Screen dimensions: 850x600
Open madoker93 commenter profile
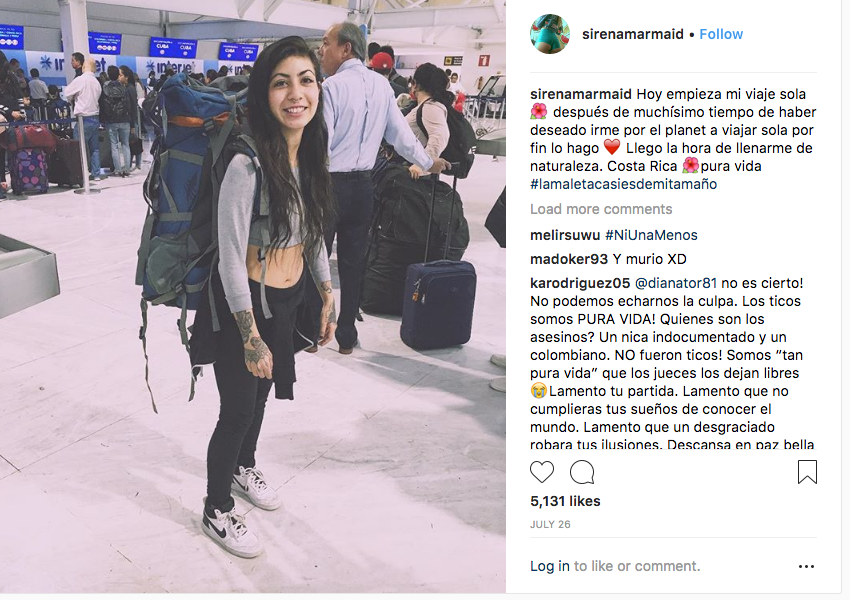569,259
